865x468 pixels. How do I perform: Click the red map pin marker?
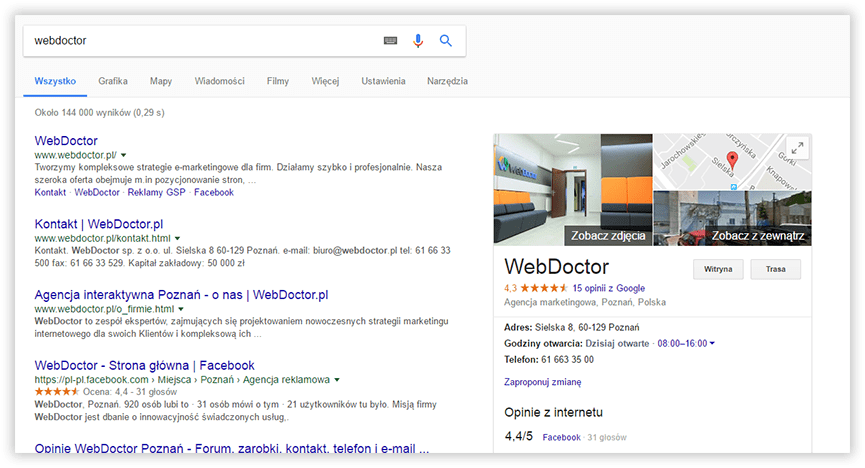[x=732, y=161]
